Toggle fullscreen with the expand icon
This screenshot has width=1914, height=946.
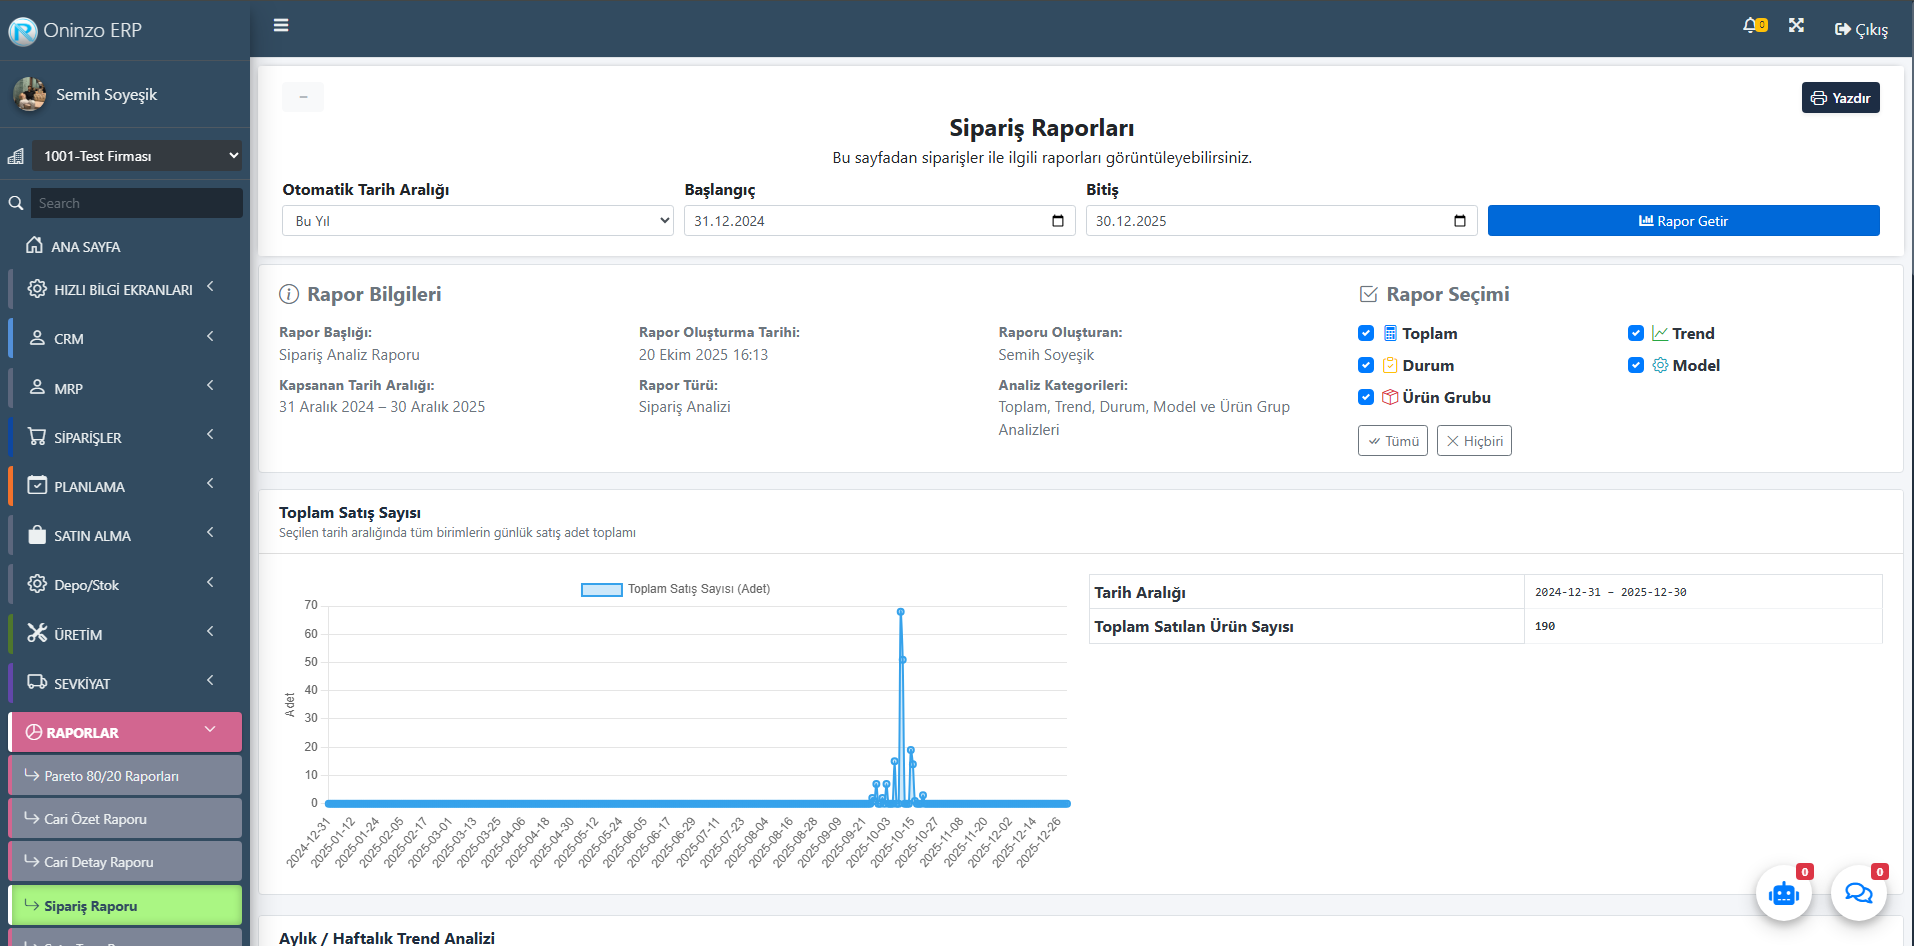click(x=1796, y=26)
